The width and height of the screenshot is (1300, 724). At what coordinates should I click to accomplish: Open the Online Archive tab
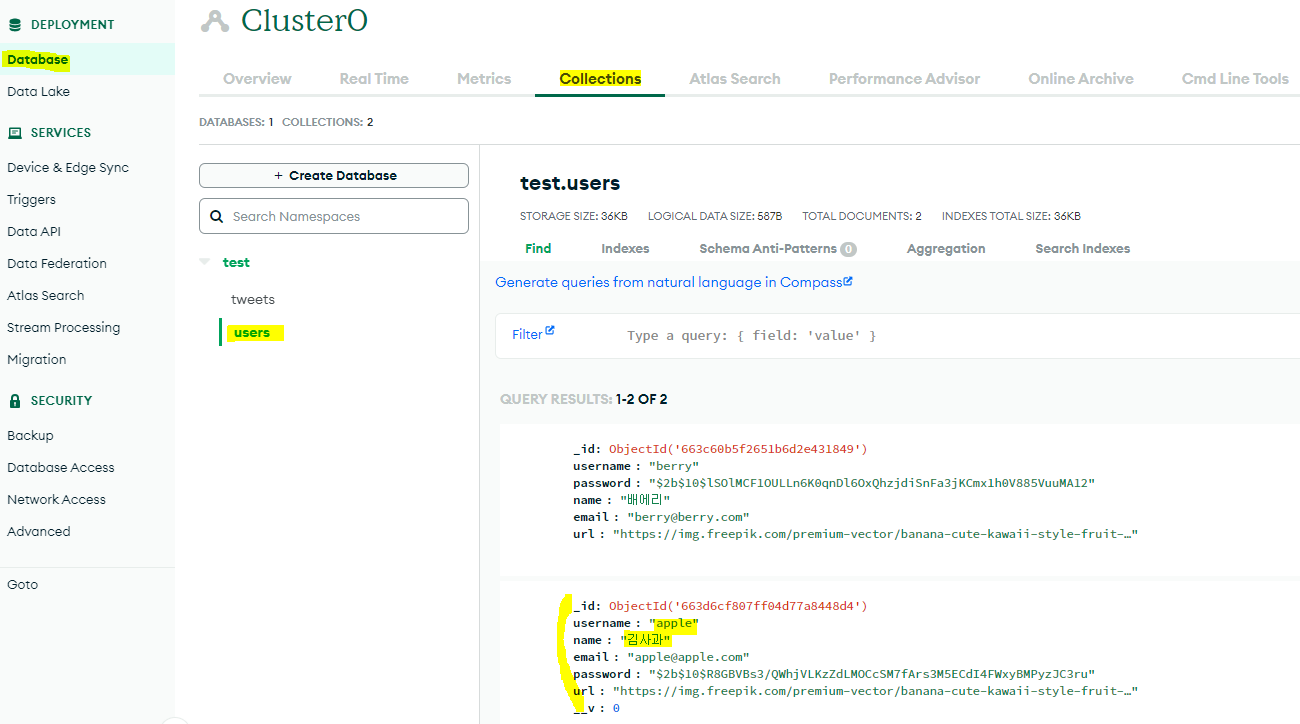1081,78
